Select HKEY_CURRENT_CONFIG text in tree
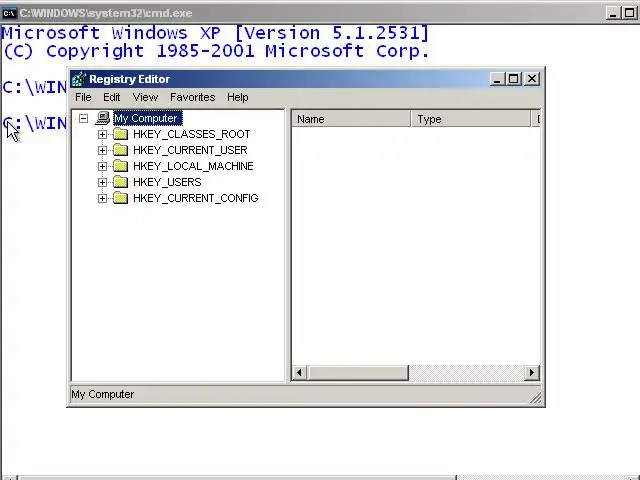 click(196, 198)
